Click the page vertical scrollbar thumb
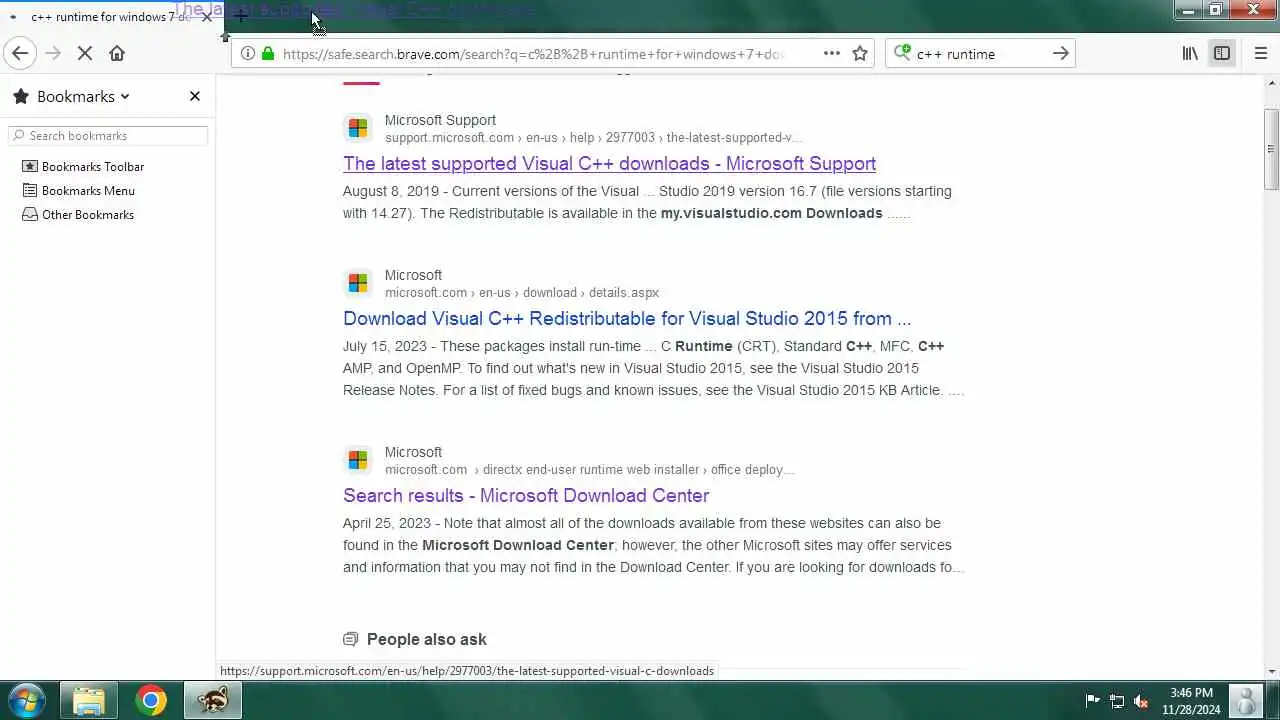The height and width of the screenshot is (720, 1280). [x=1271, y=150]
